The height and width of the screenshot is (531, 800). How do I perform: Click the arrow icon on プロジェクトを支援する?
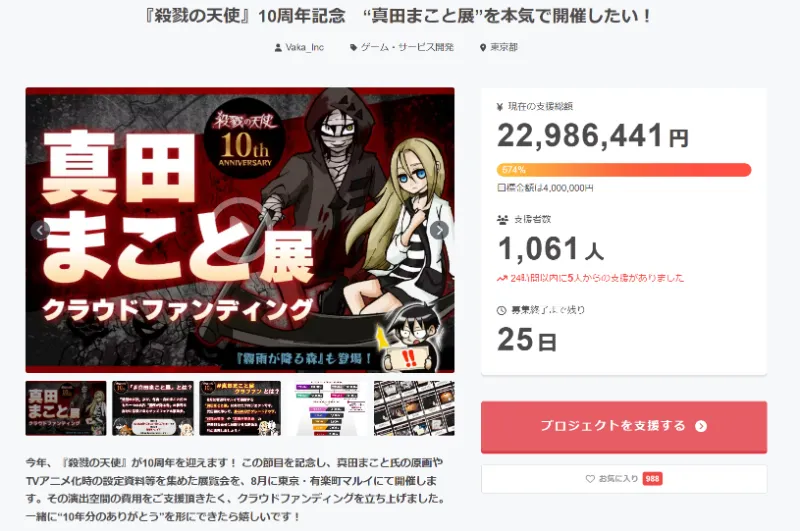point(701,426)
